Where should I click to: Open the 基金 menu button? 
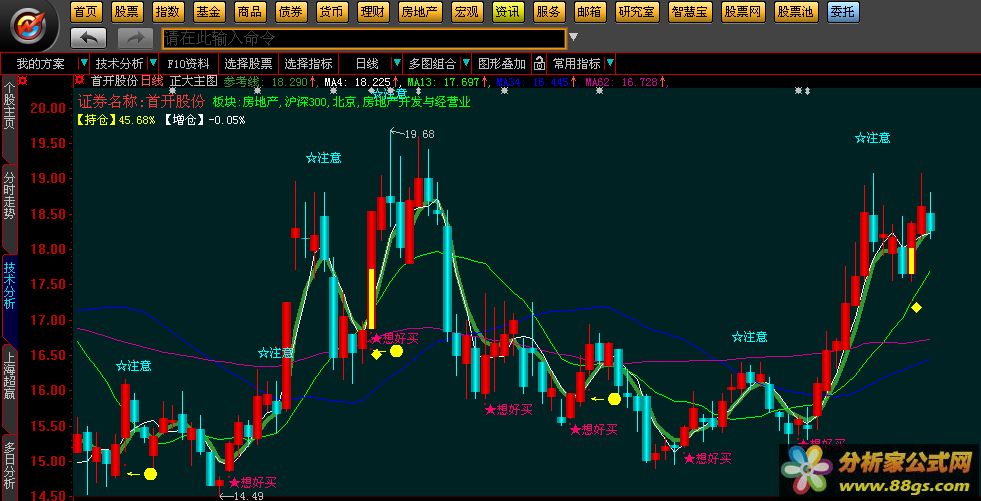210,11
